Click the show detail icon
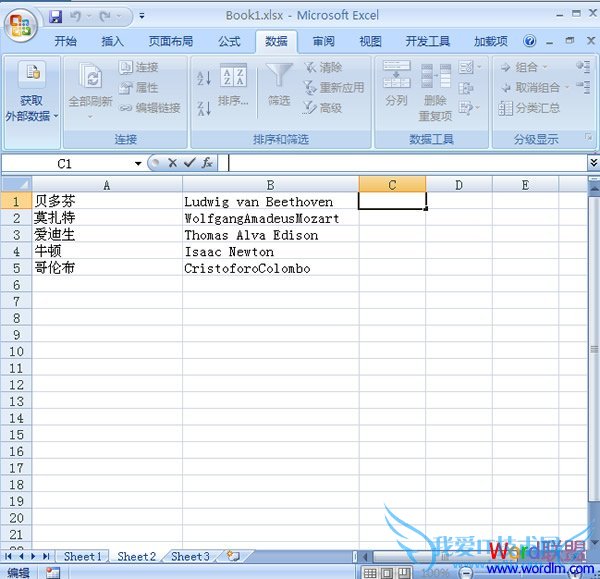600x579 pixels. [583, 67]
